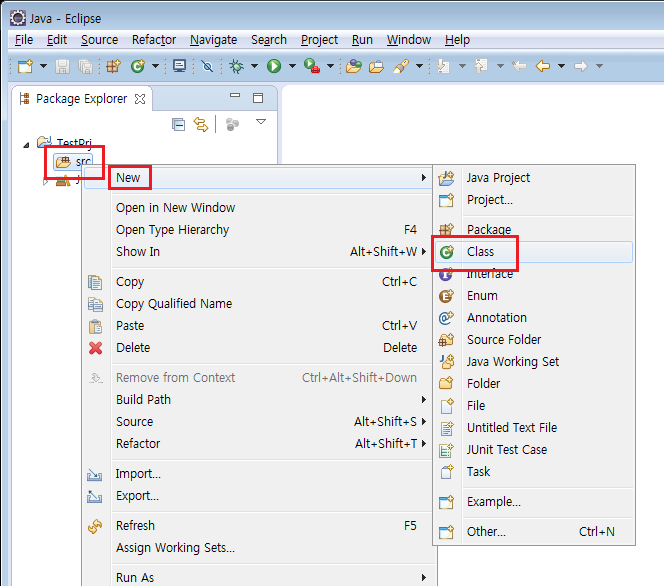Close the Package Explorer tab
The height and width of the screenshot is (586, 664).
tap(140, 99)
